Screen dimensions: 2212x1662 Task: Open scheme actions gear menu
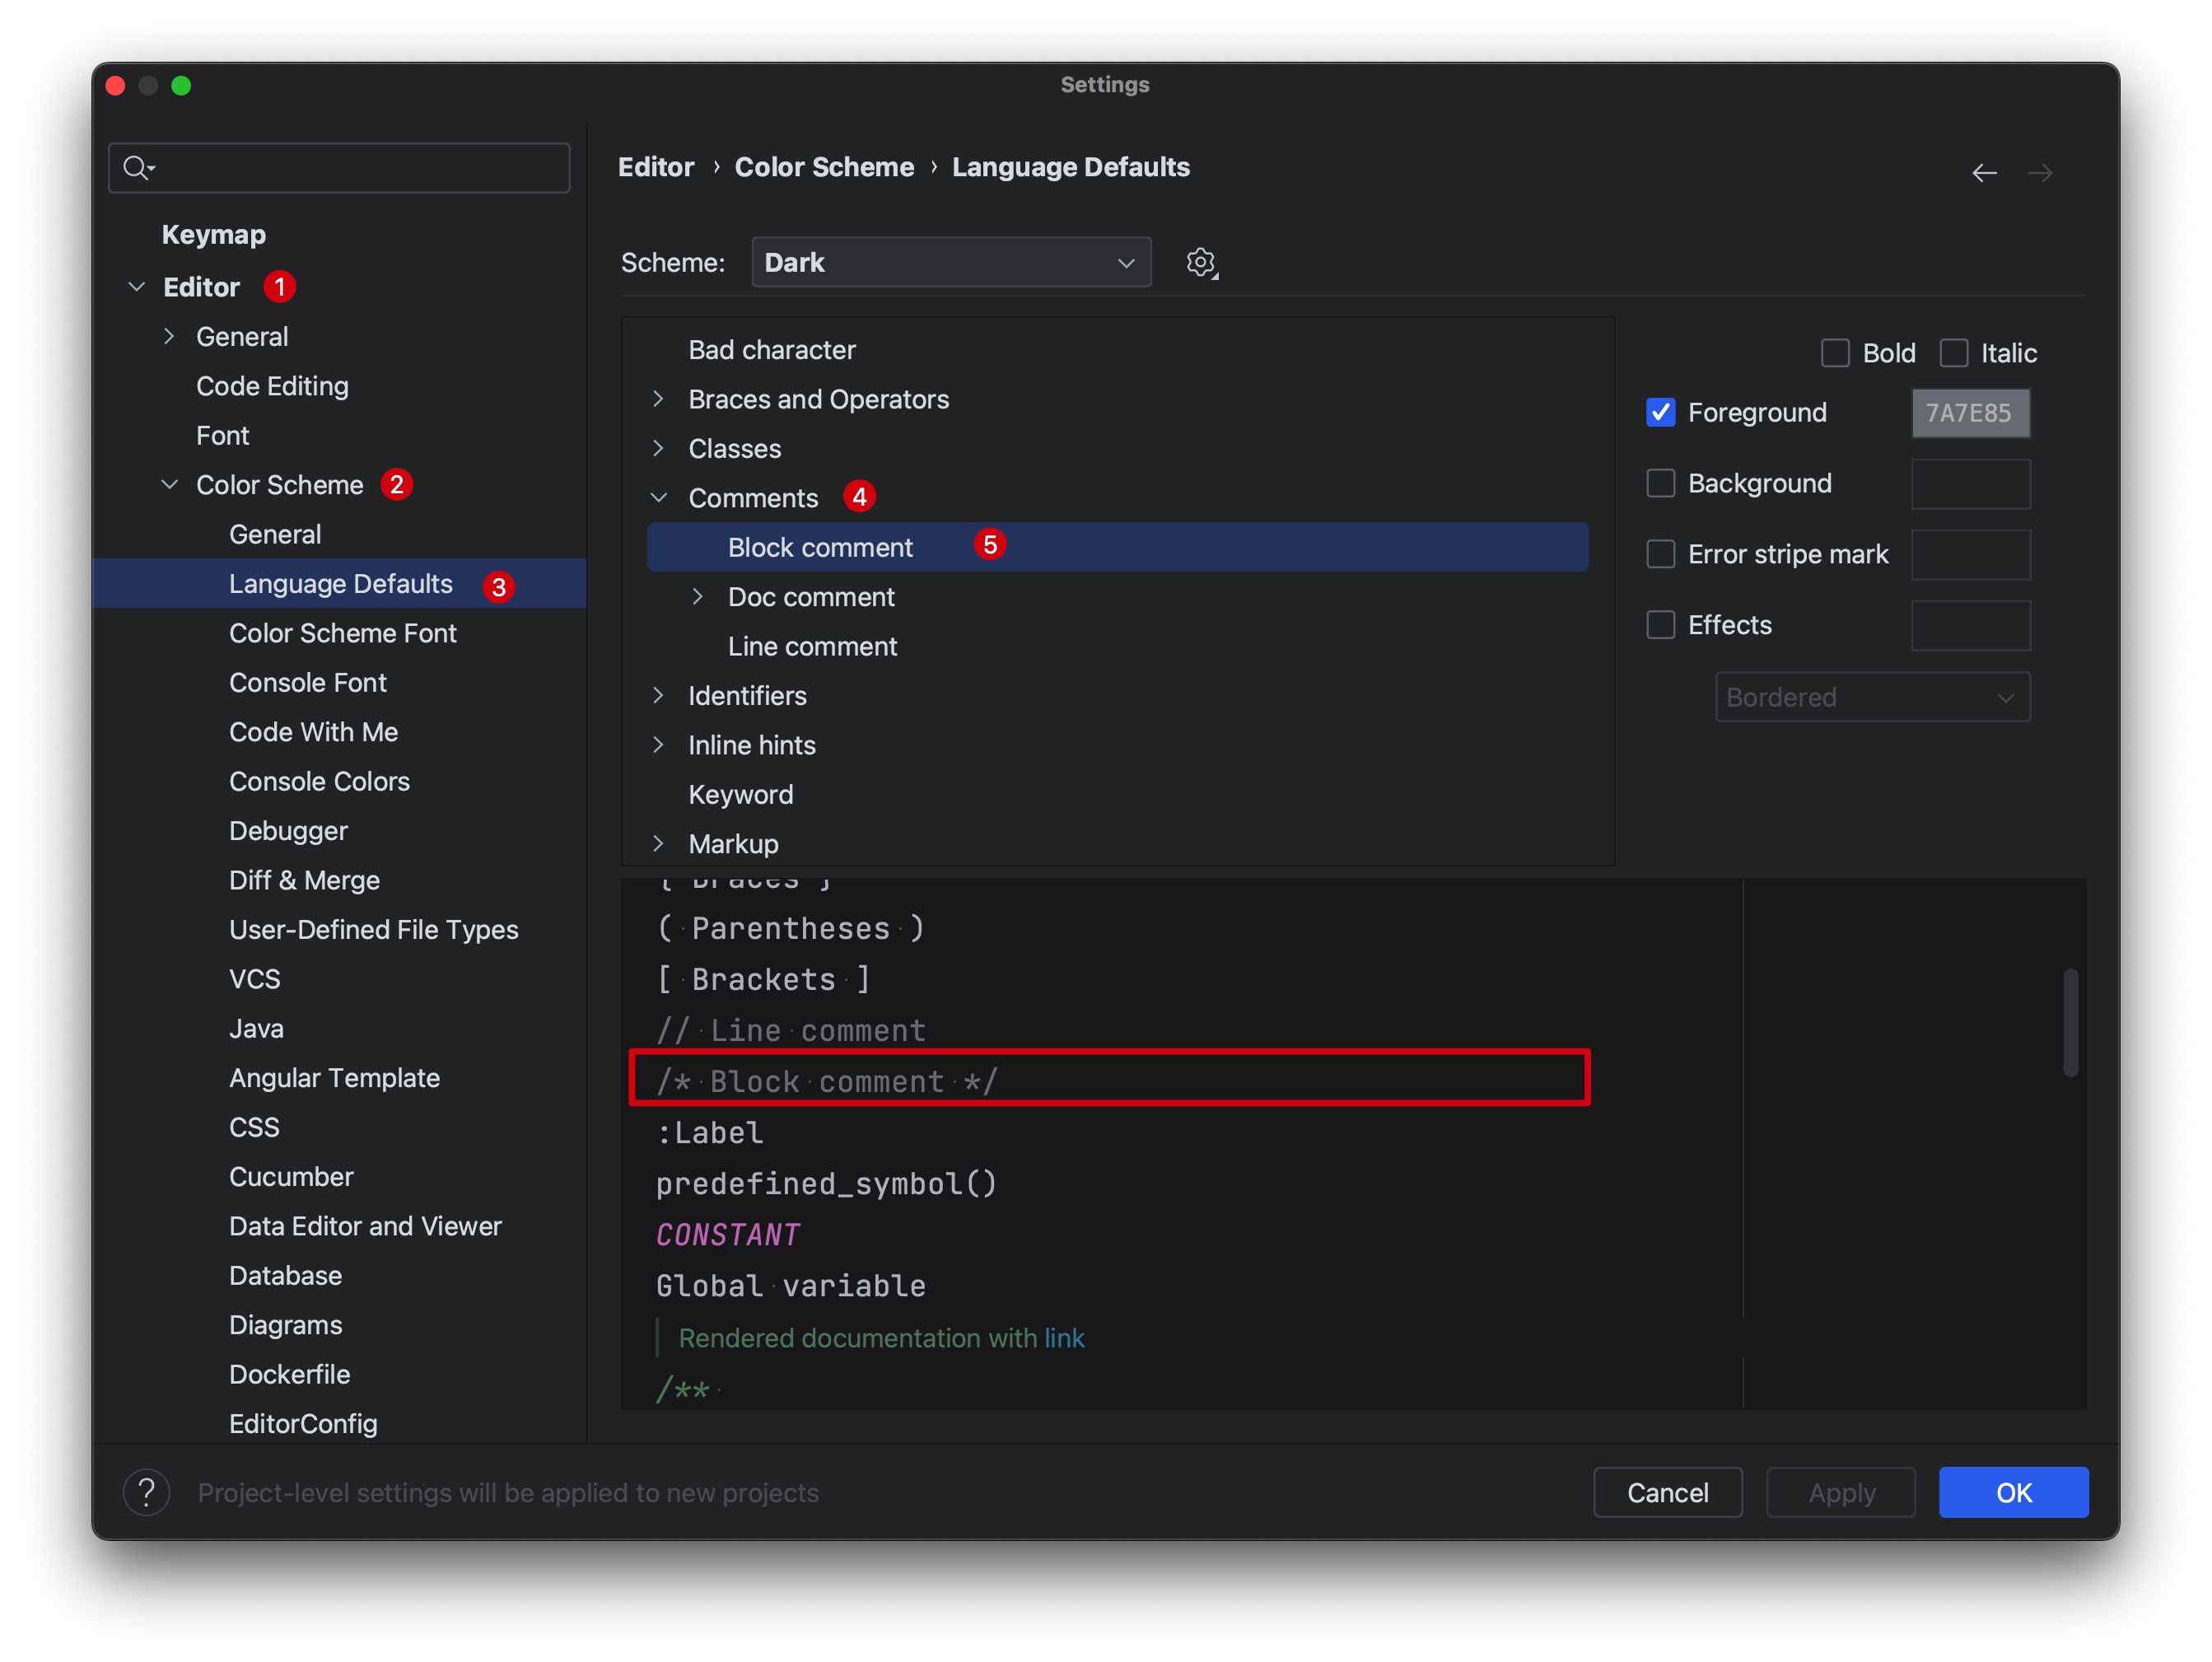(1201, 263)
